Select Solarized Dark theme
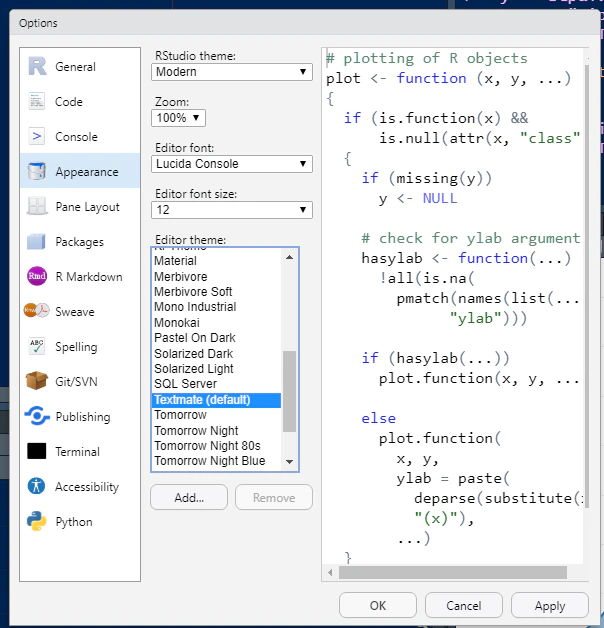Image resolution: width=604 pixels, height=628 pixels. pyautogui.click(x=217, y=353)
